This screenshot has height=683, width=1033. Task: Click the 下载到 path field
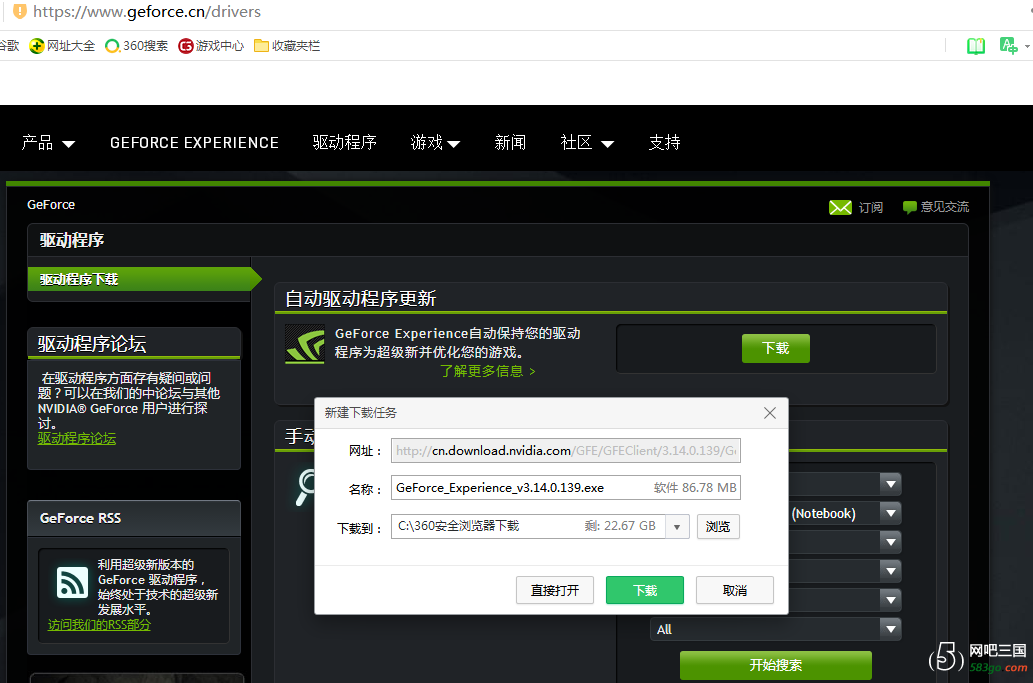point(528,526)
